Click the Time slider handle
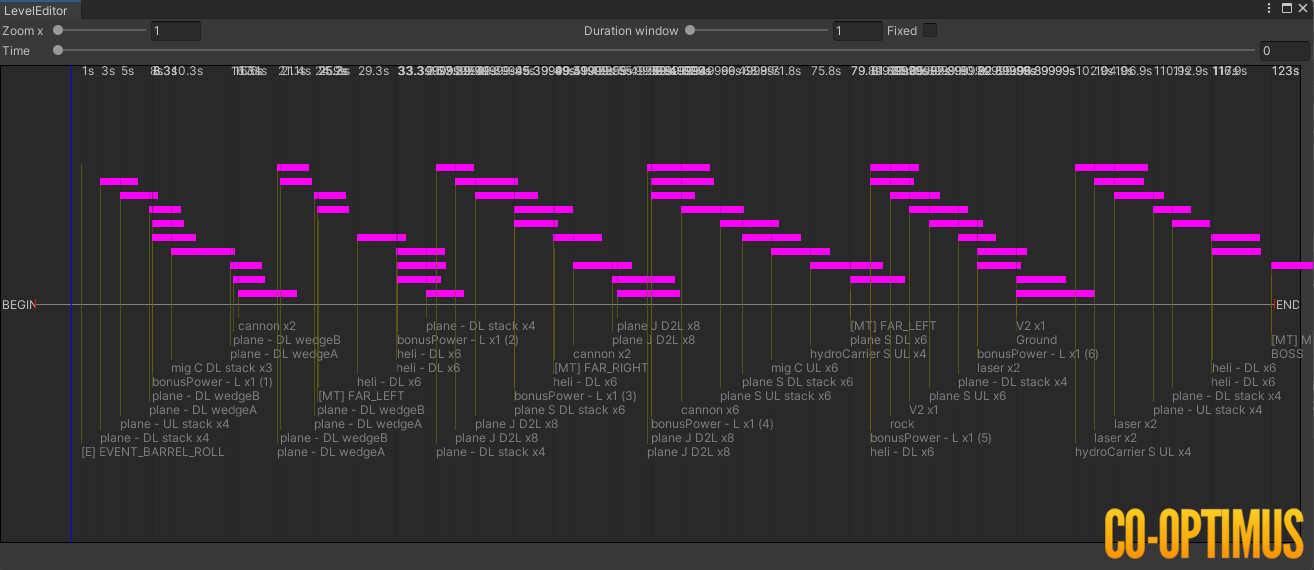1314x570 pixels. coord(58,50)
